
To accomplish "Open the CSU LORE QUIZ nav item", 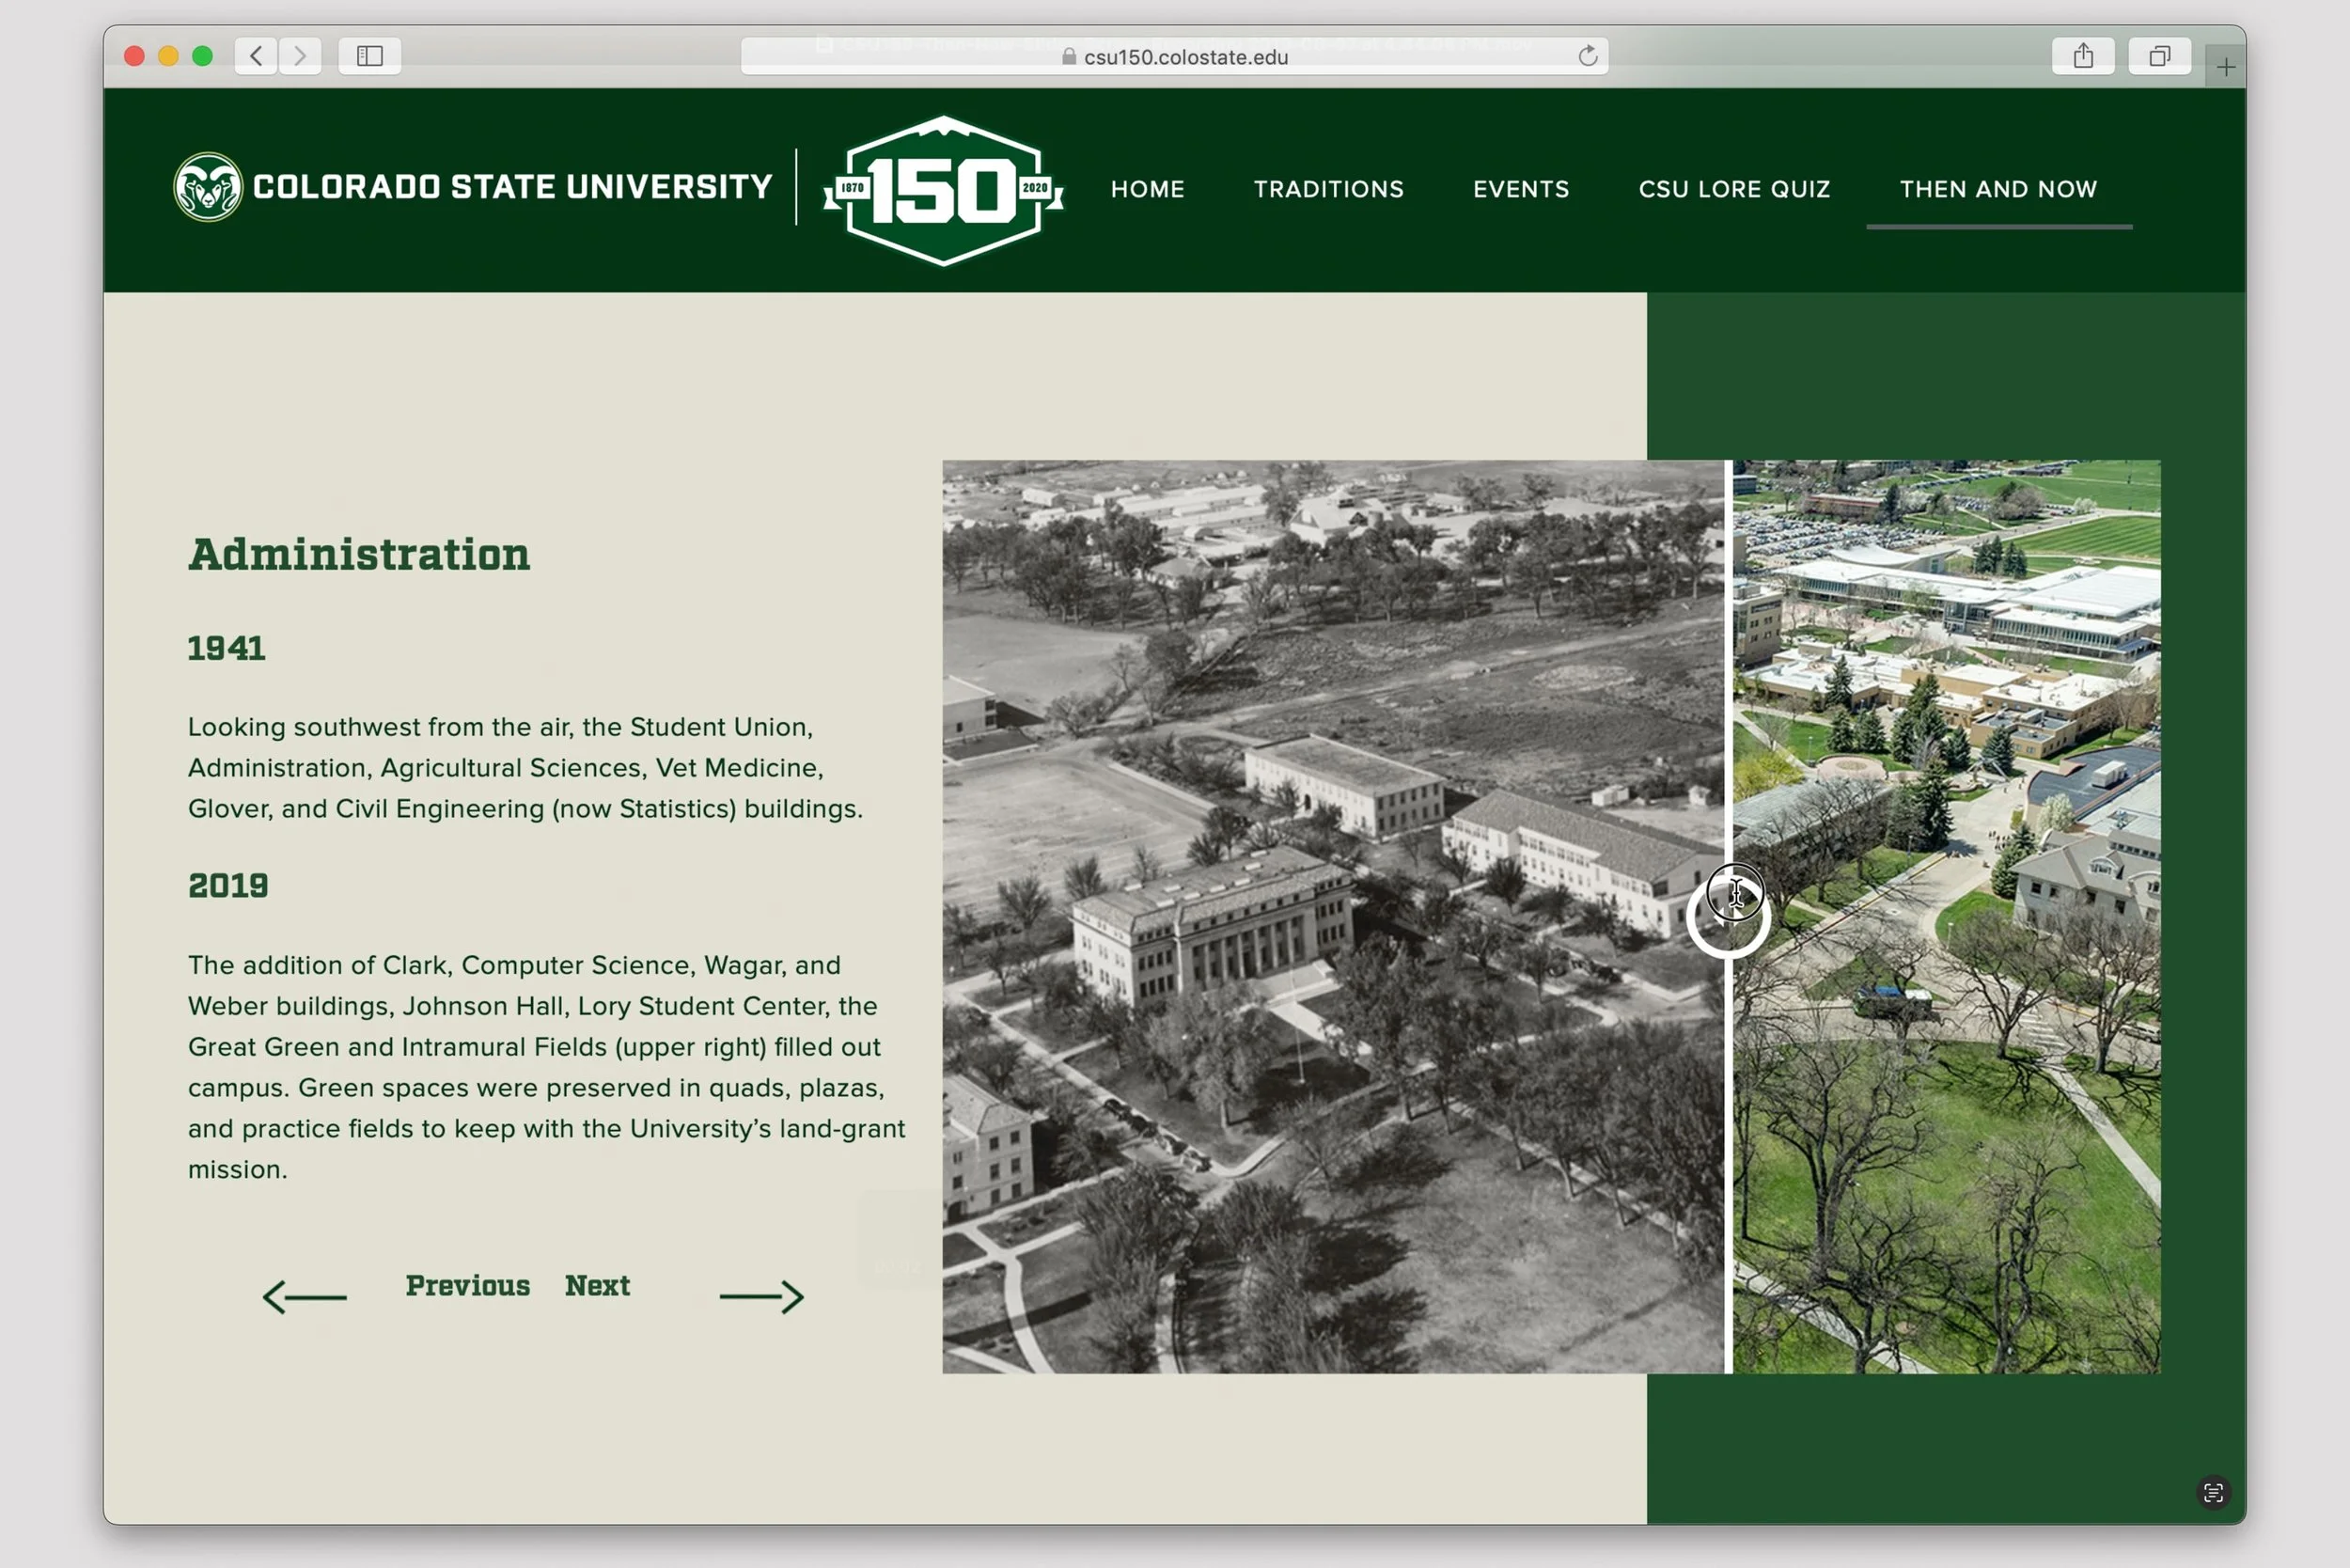I will 1734,189.
